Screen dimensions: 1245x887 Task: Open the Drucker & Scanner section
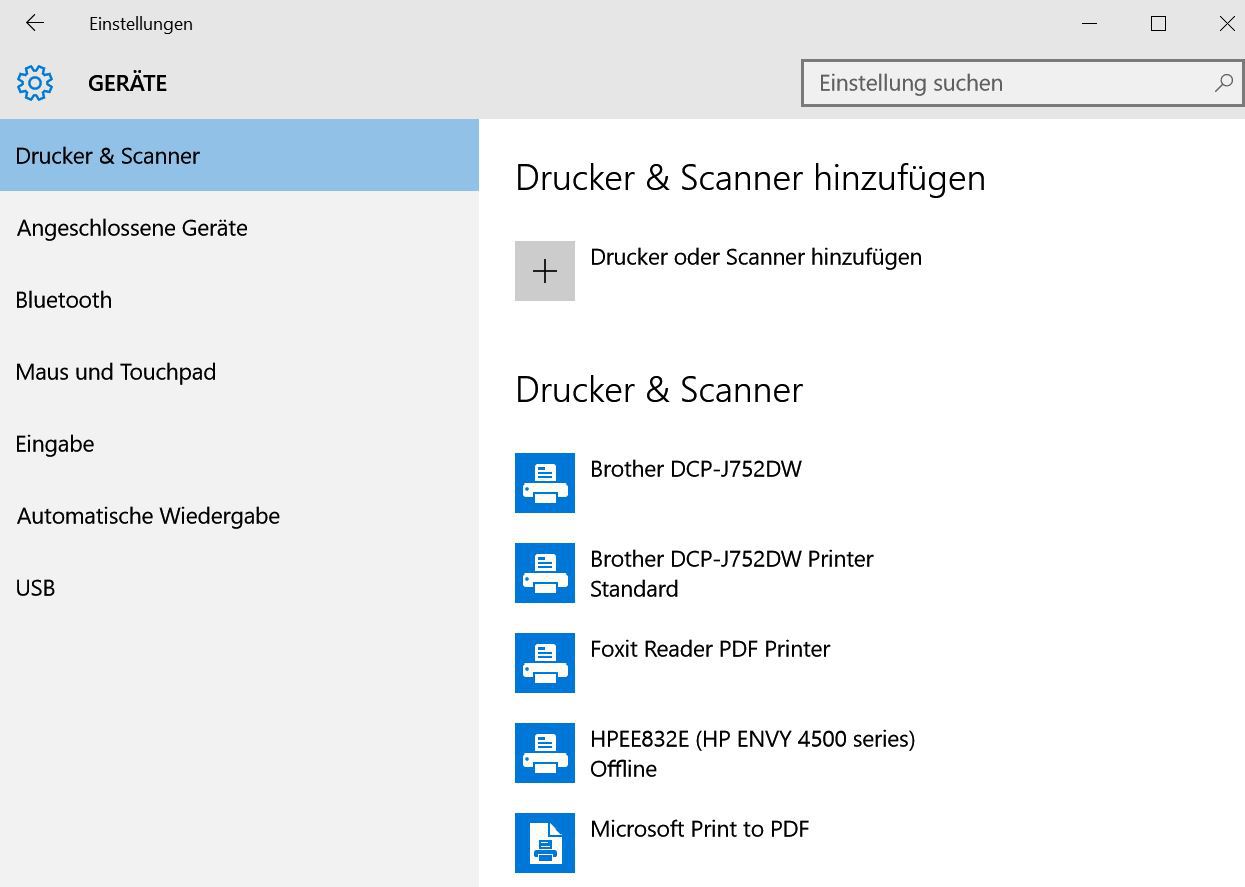[x=108, y=156]
